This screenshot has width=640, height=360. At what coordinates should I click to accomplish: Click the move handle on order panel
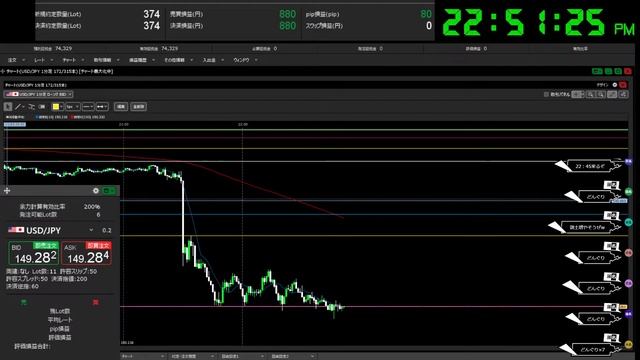click(7, 191)
